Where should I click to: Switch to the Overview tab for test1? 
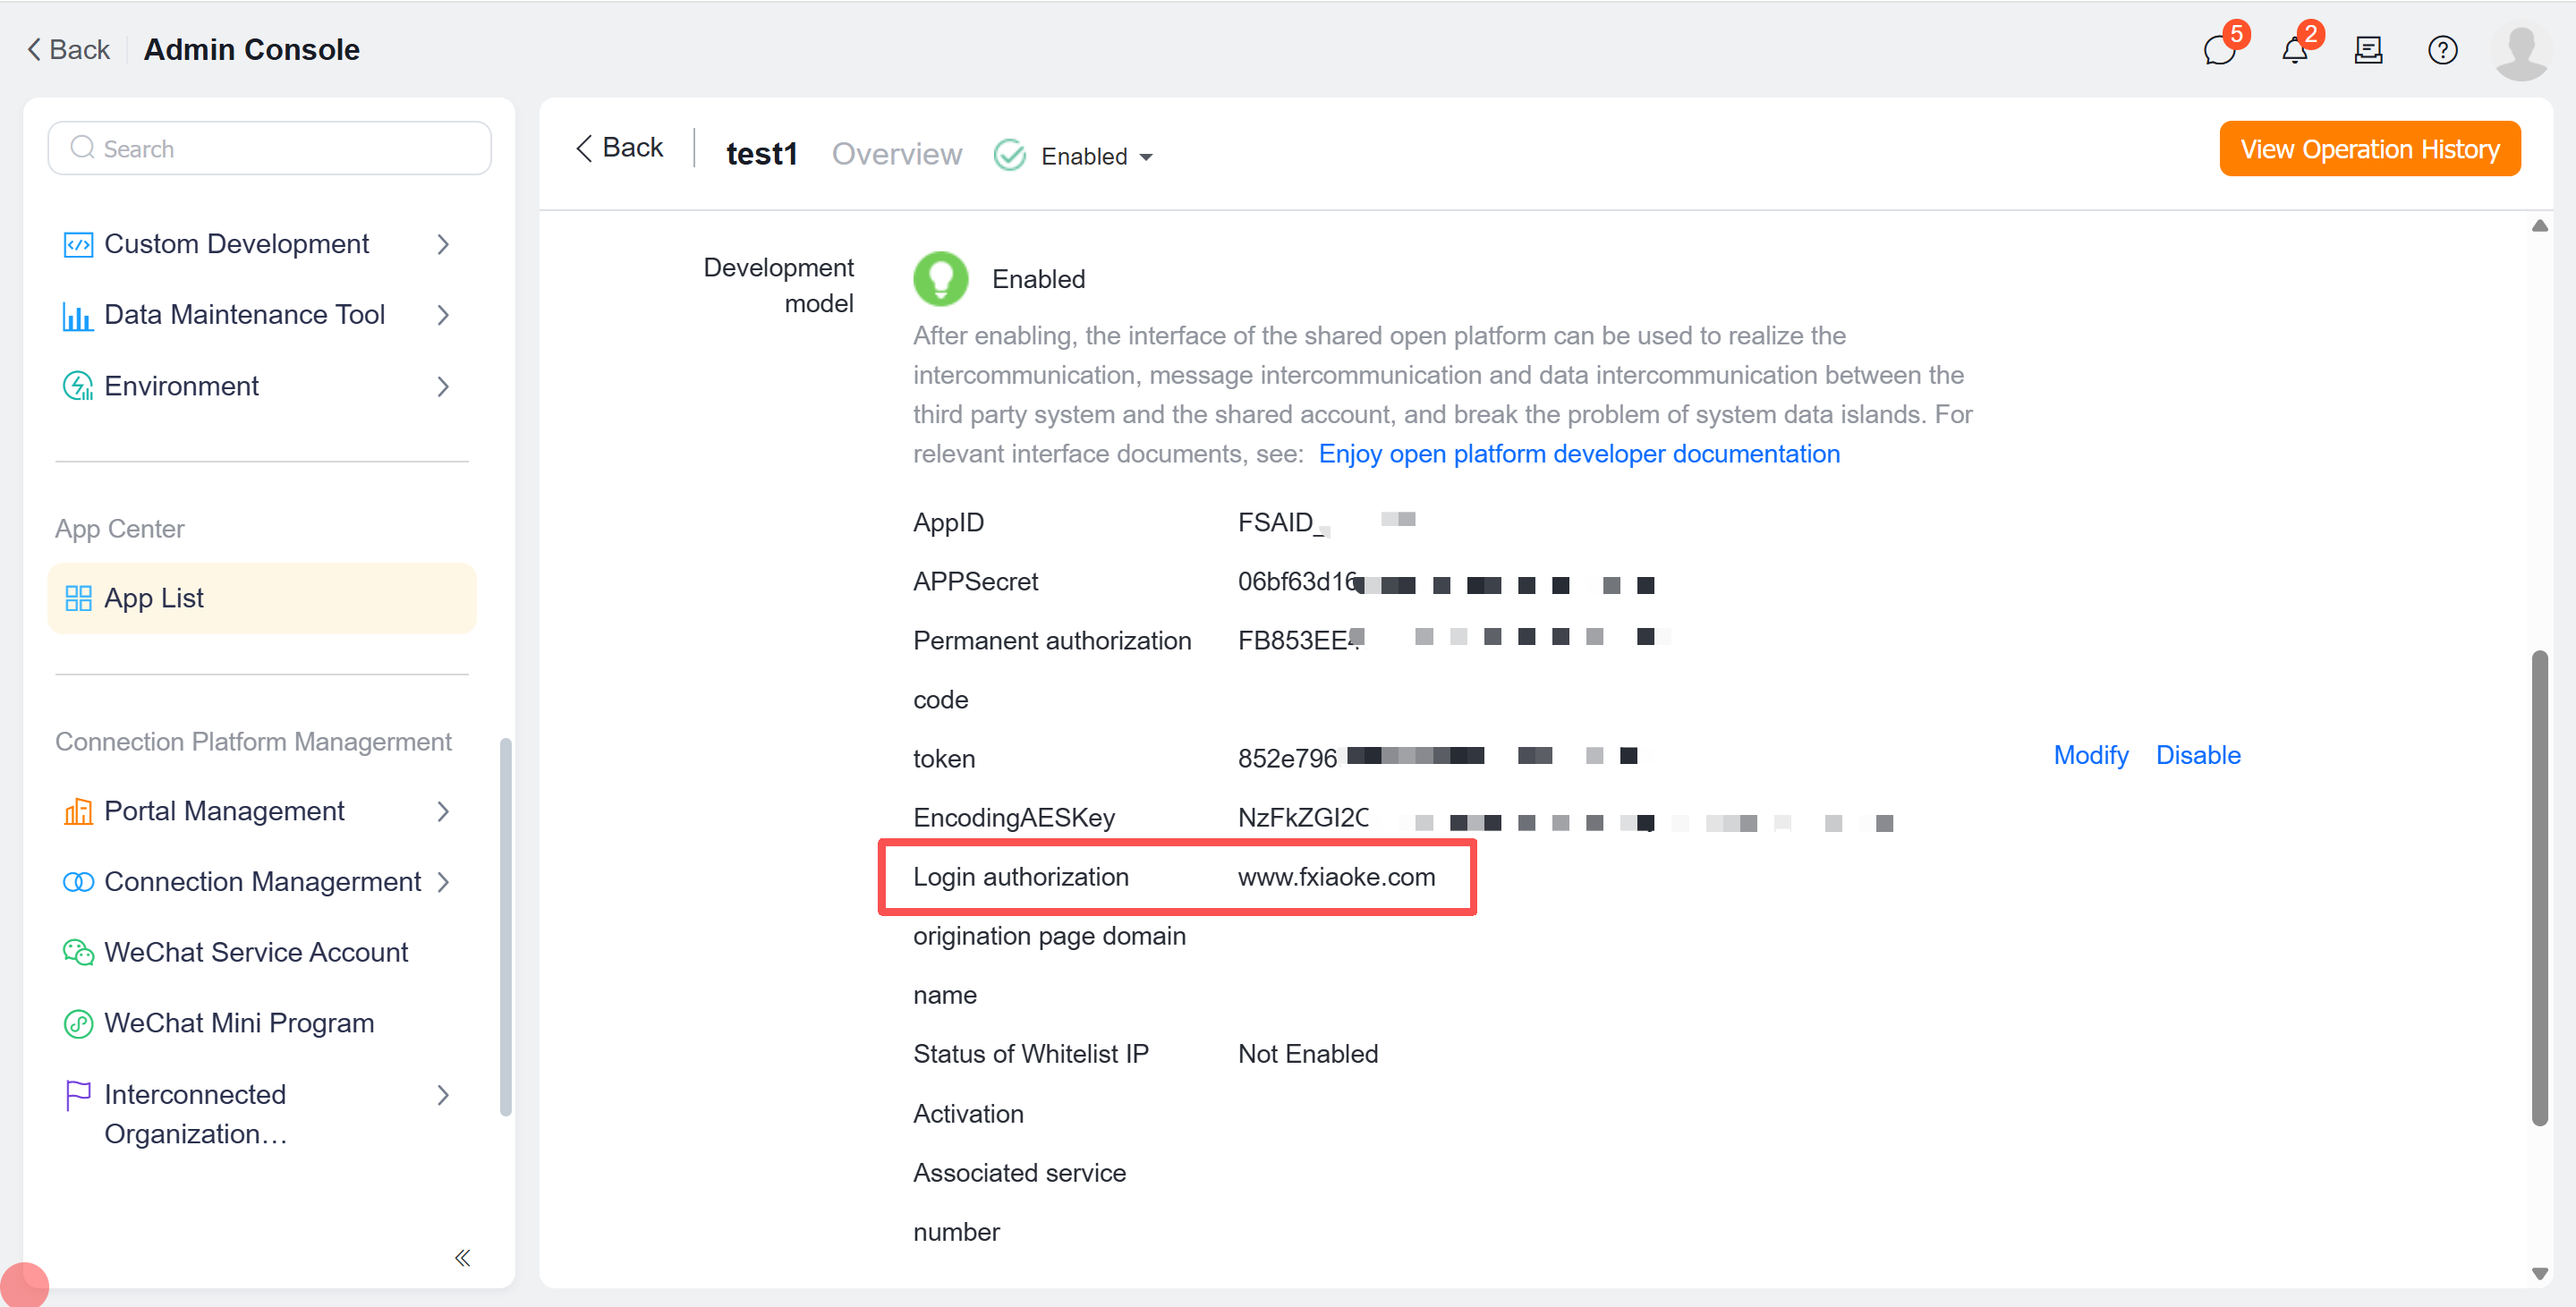pos(897,153)
